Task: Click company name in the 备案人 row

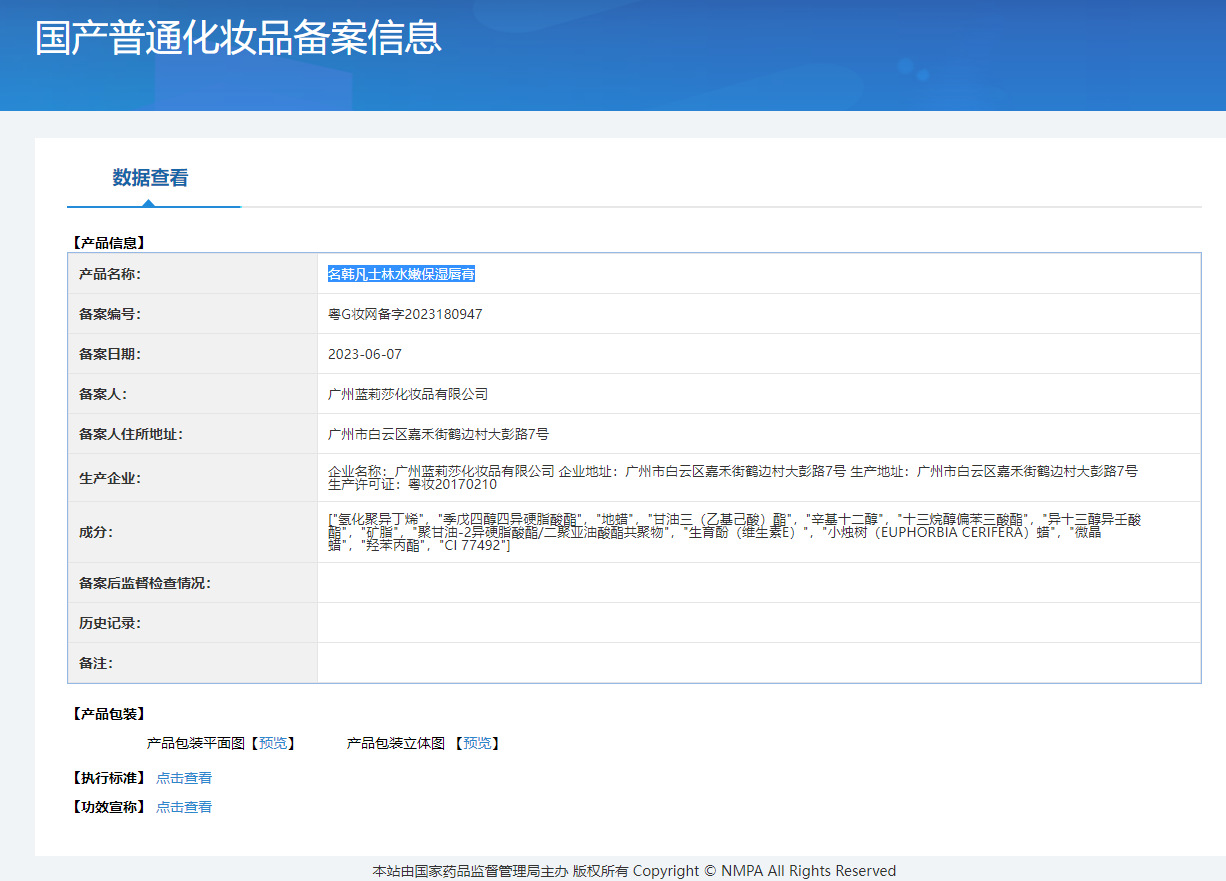Action: coord(408,394)
